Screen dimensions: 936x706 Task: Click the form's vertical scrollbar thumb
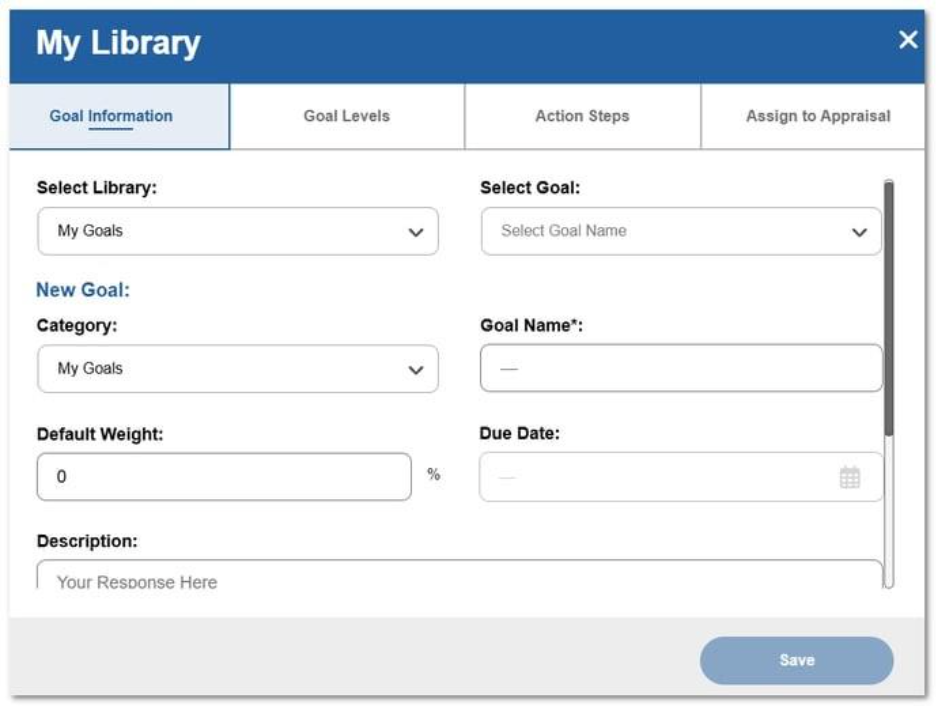(x=888, y=308)
